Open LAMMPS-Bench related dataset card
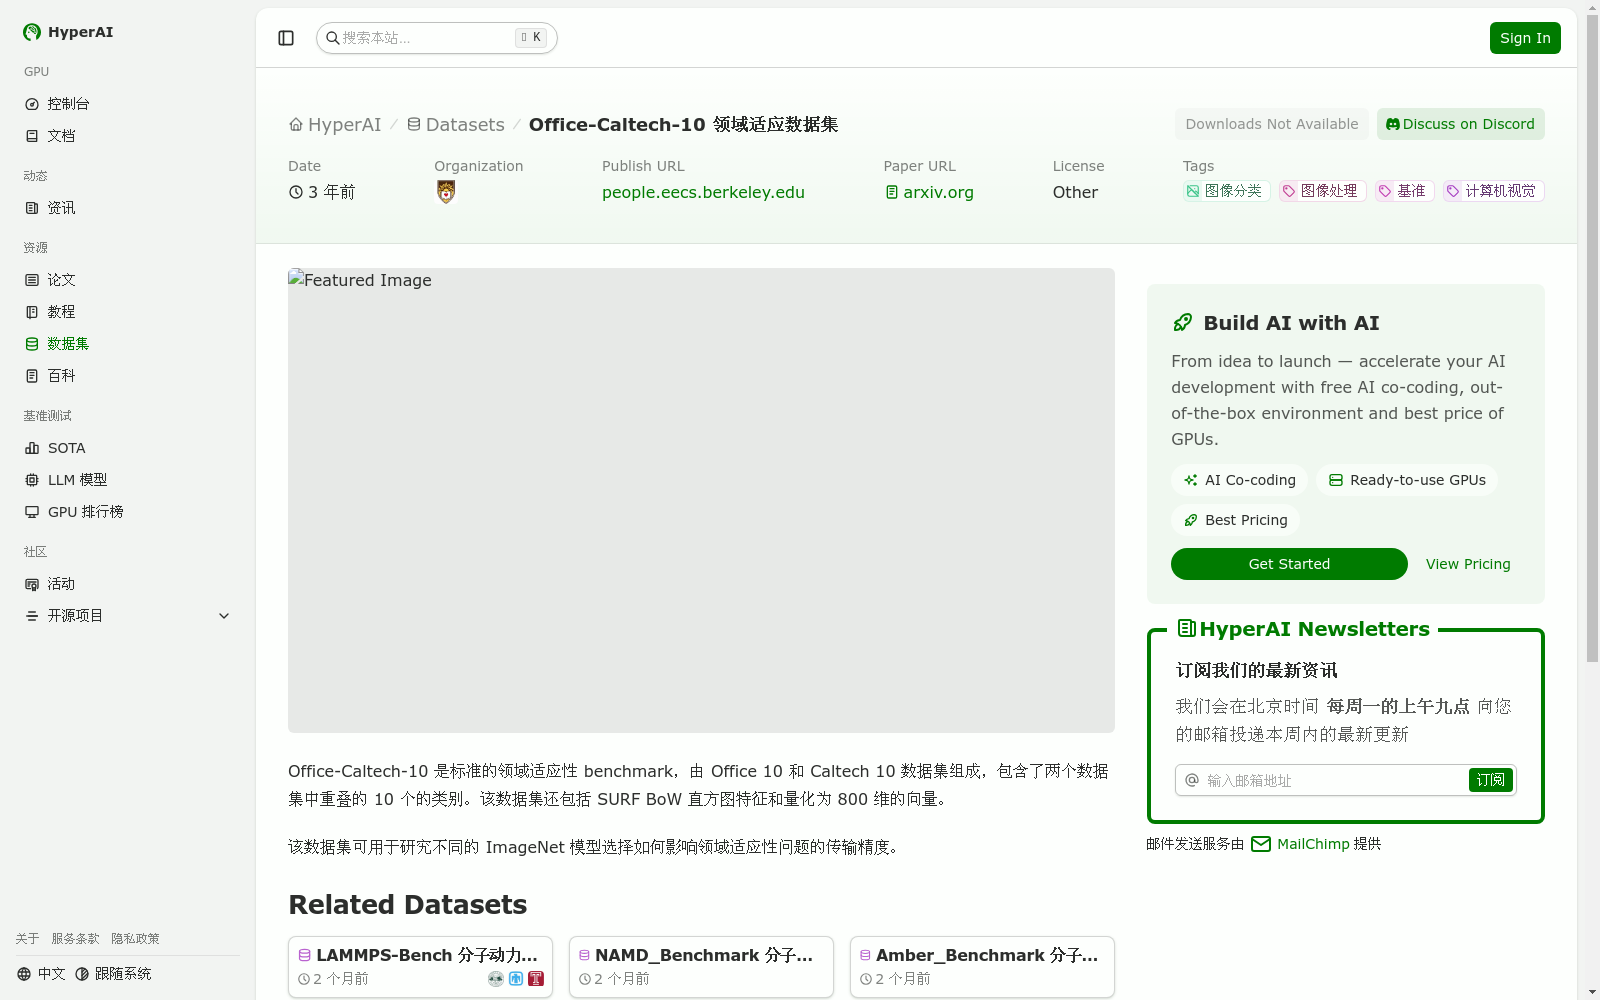This screenshot has width=1600, height=1000. [x=420, y=967]
